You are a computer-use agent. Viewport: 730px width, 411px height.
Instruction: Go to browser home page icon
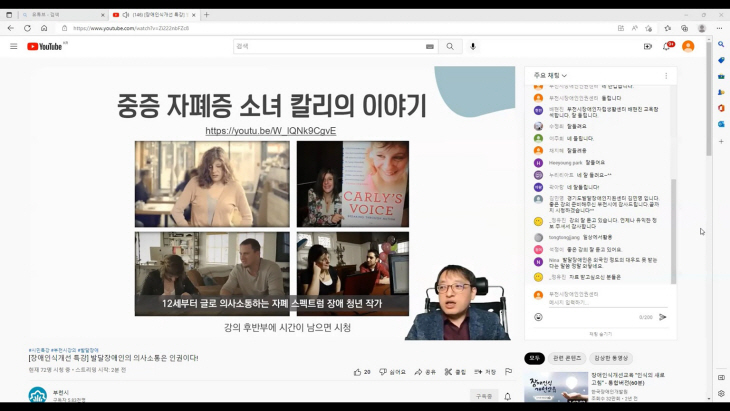click(x=44, y=28)
